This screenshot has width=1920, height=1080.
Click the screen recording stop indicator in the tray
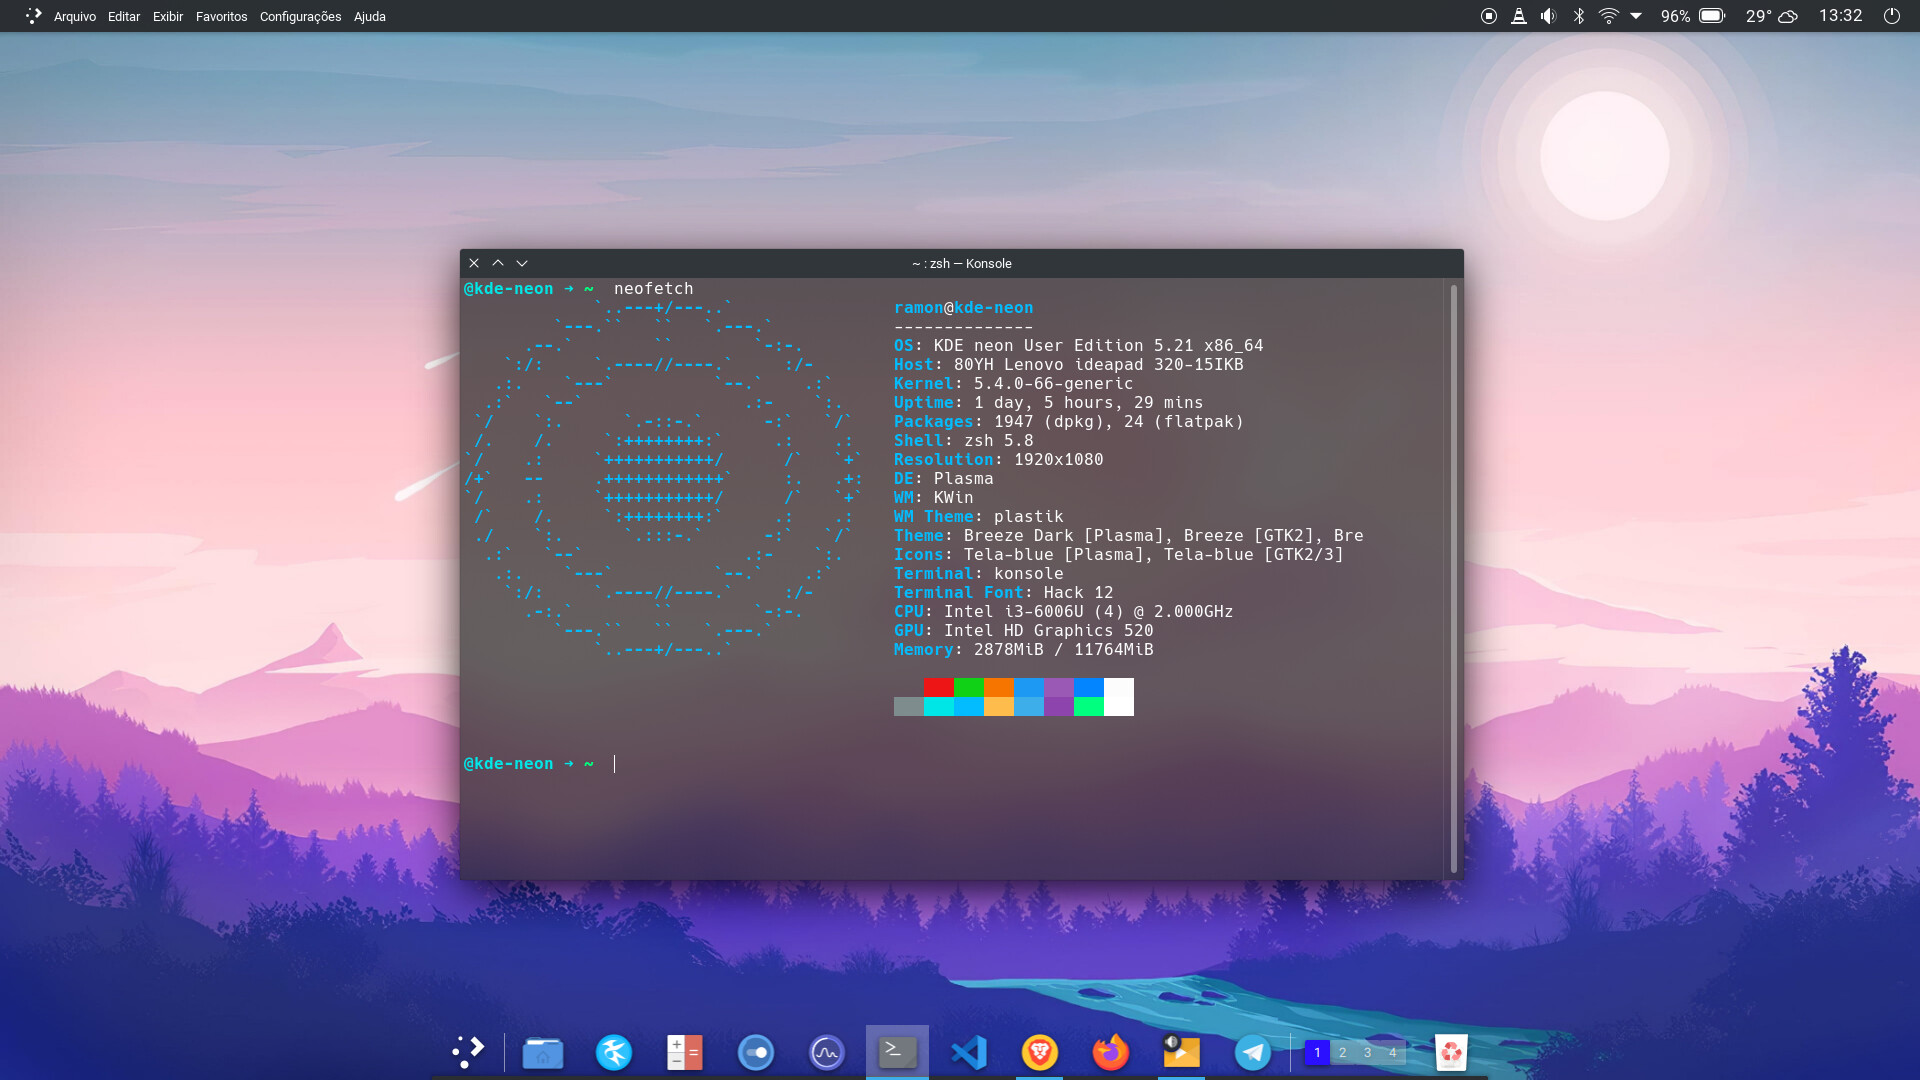[1489, 16]
